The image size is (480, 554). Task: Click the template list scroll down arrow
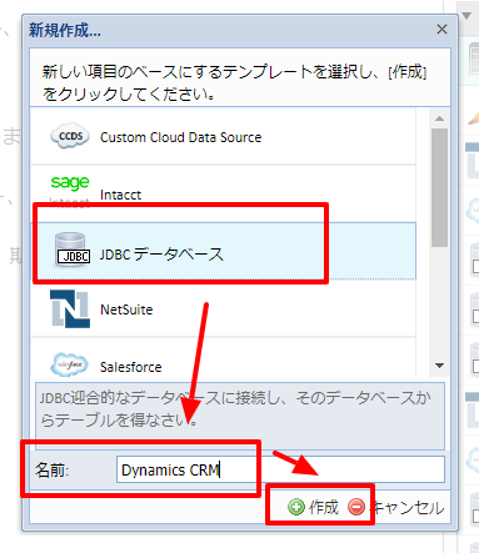point(439,366)
